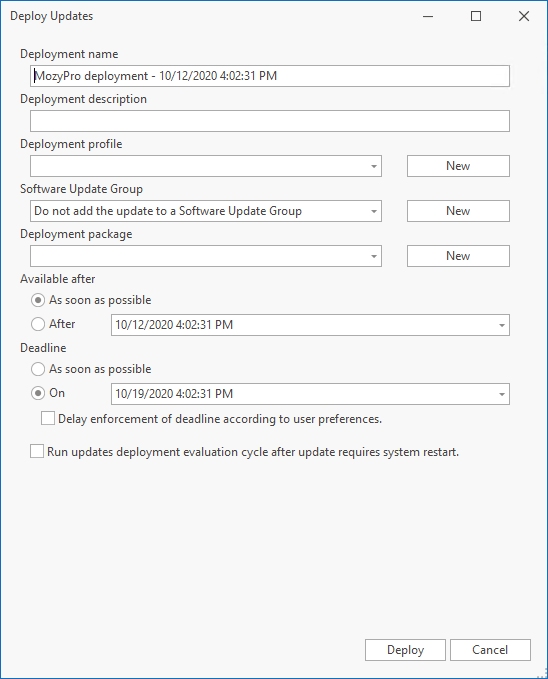This screenshot has height=679, width=548.
Task: Click the Cancel button
Action: [x=490, y=650]
